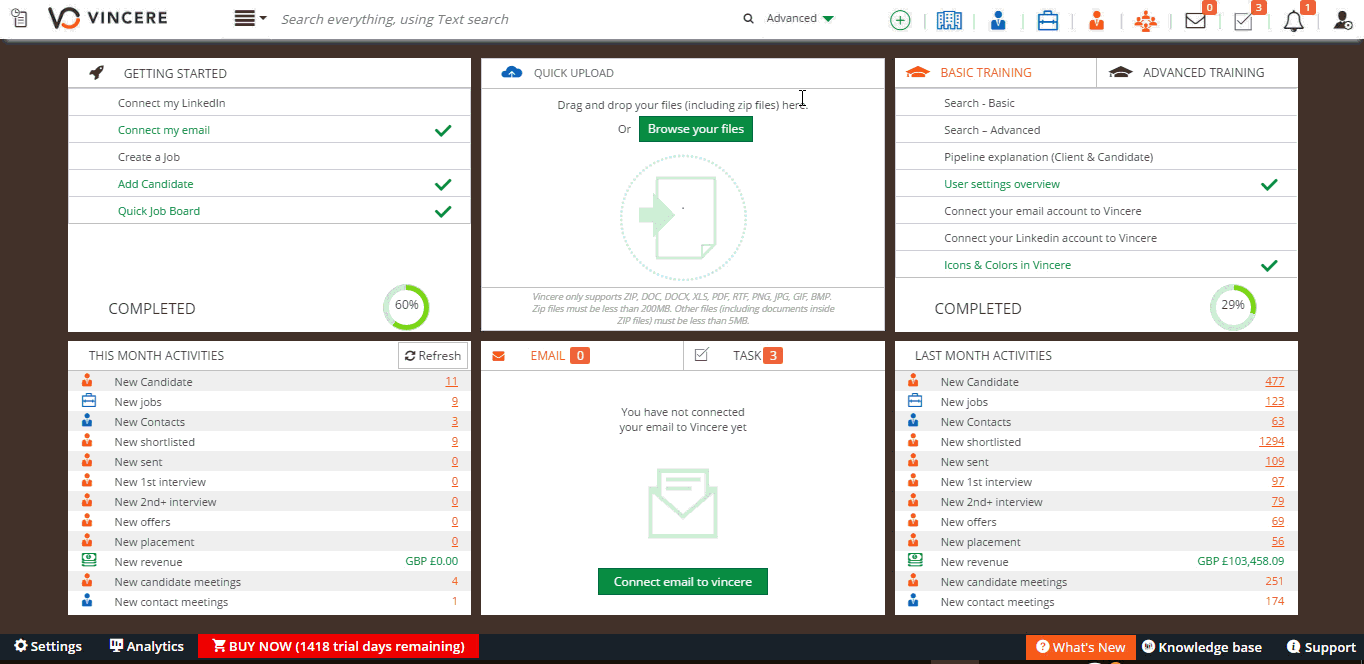Click the Quick Job Board checkmark
This screenshot has width=1364, height=664.
click(x=443, y=211)
